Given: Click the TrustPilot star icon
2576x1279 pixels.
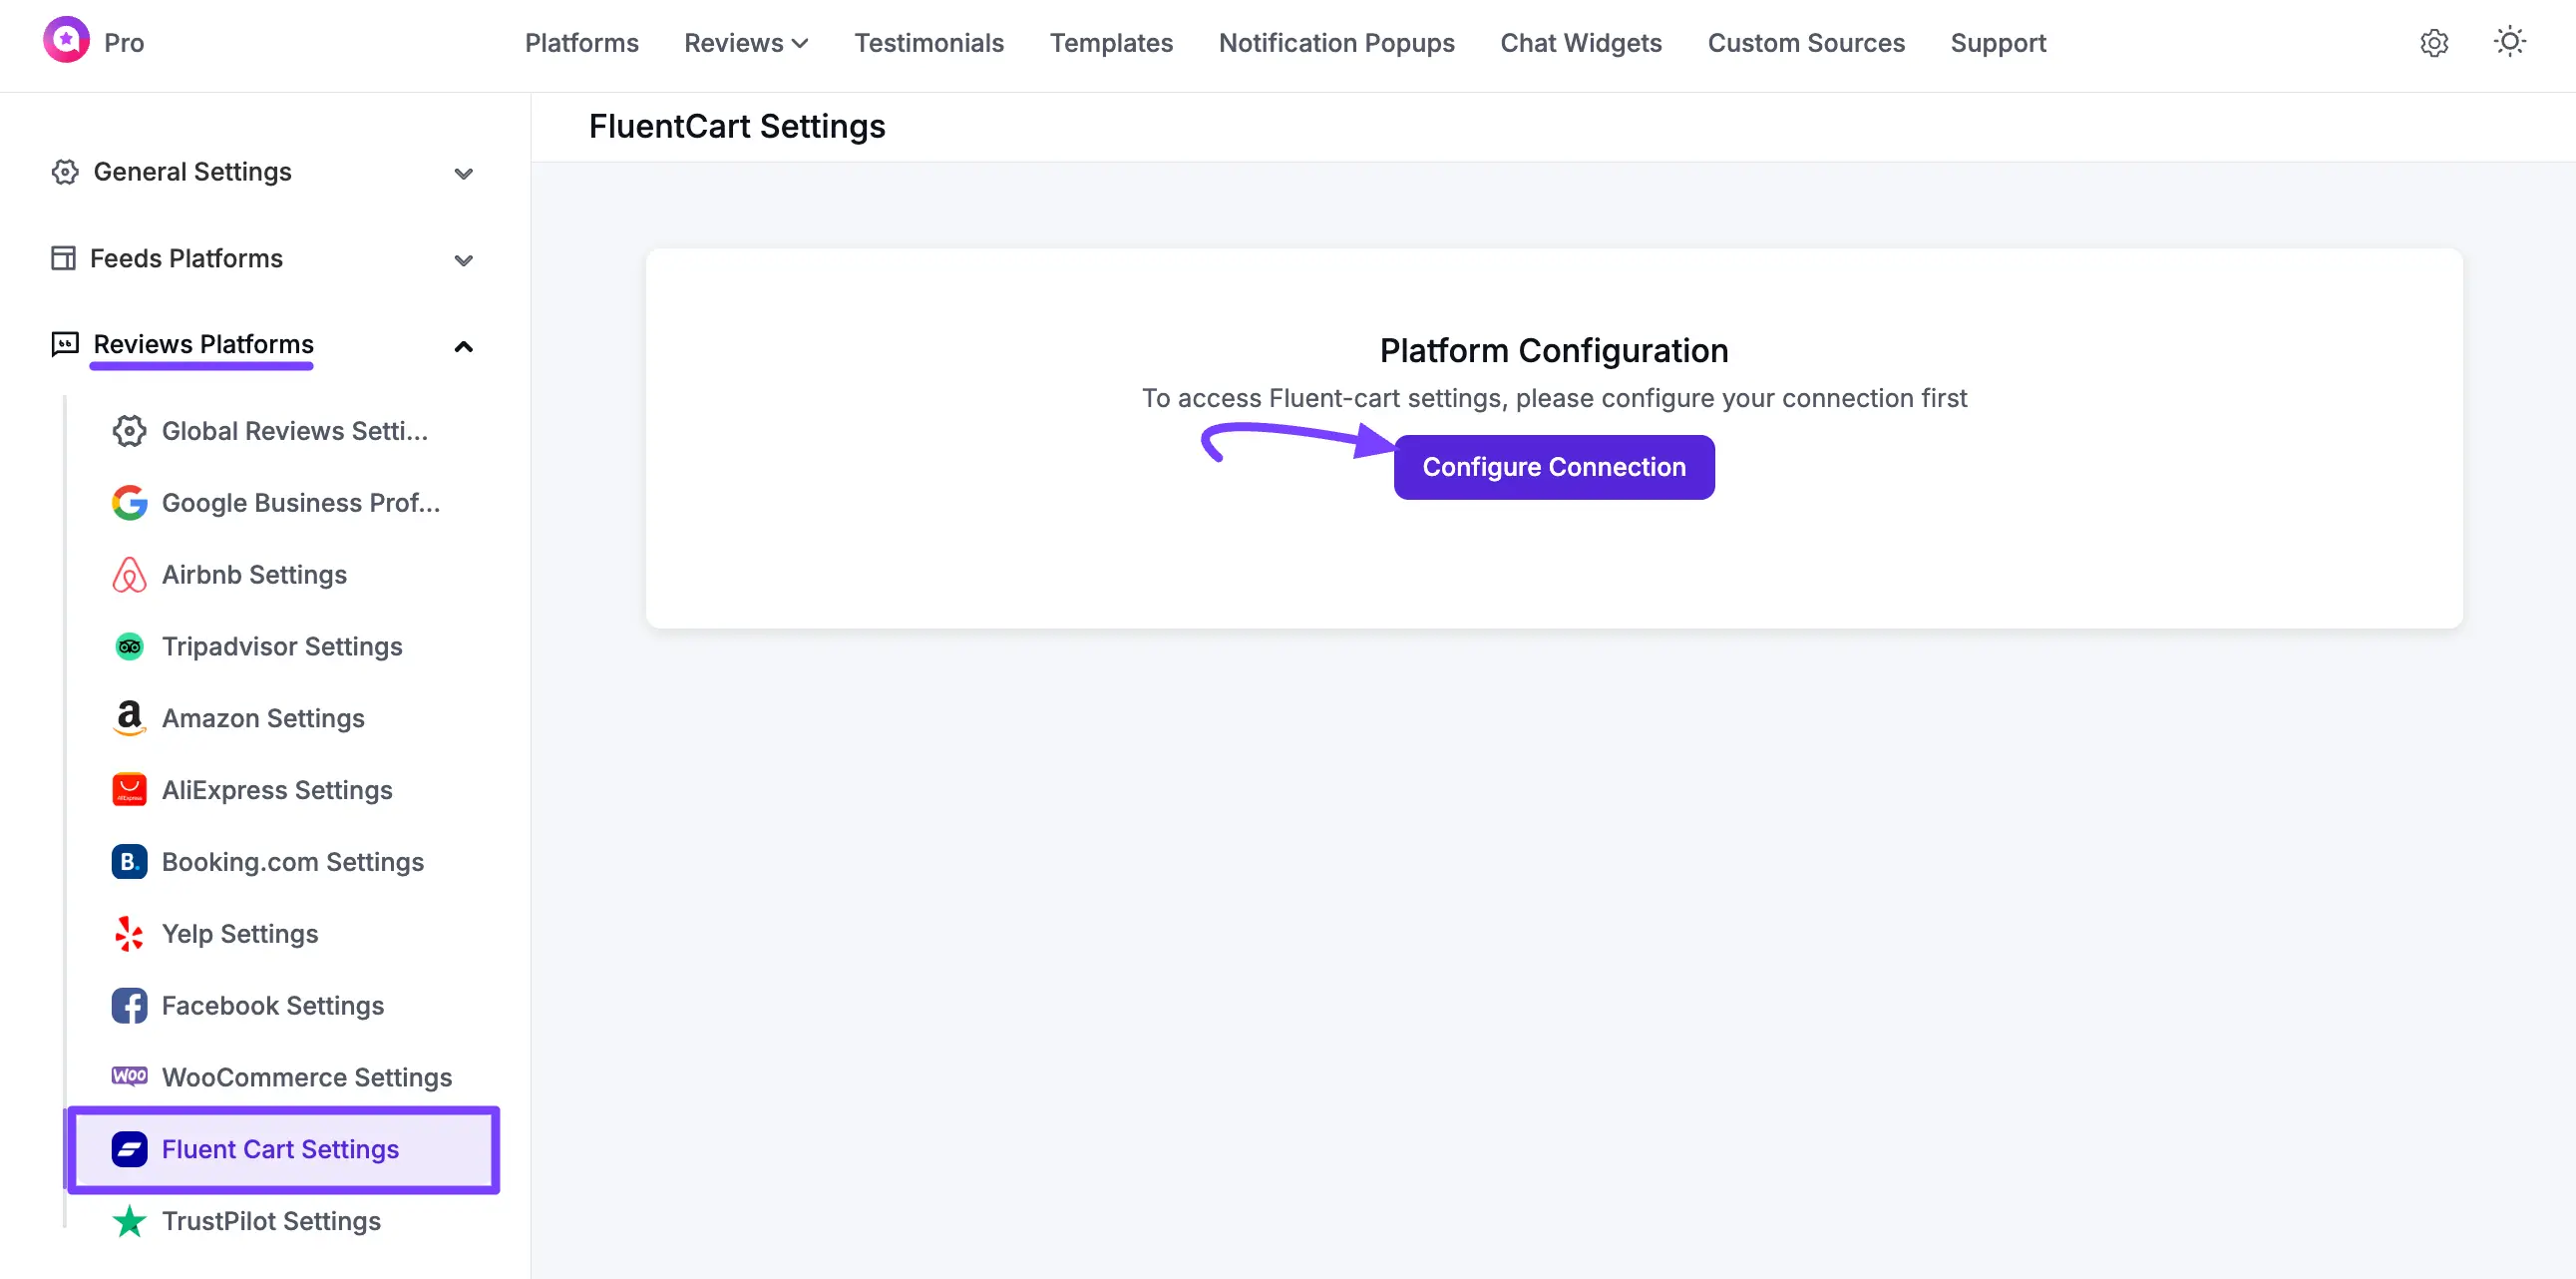Looking at the screenshot, I should 128,1220.
